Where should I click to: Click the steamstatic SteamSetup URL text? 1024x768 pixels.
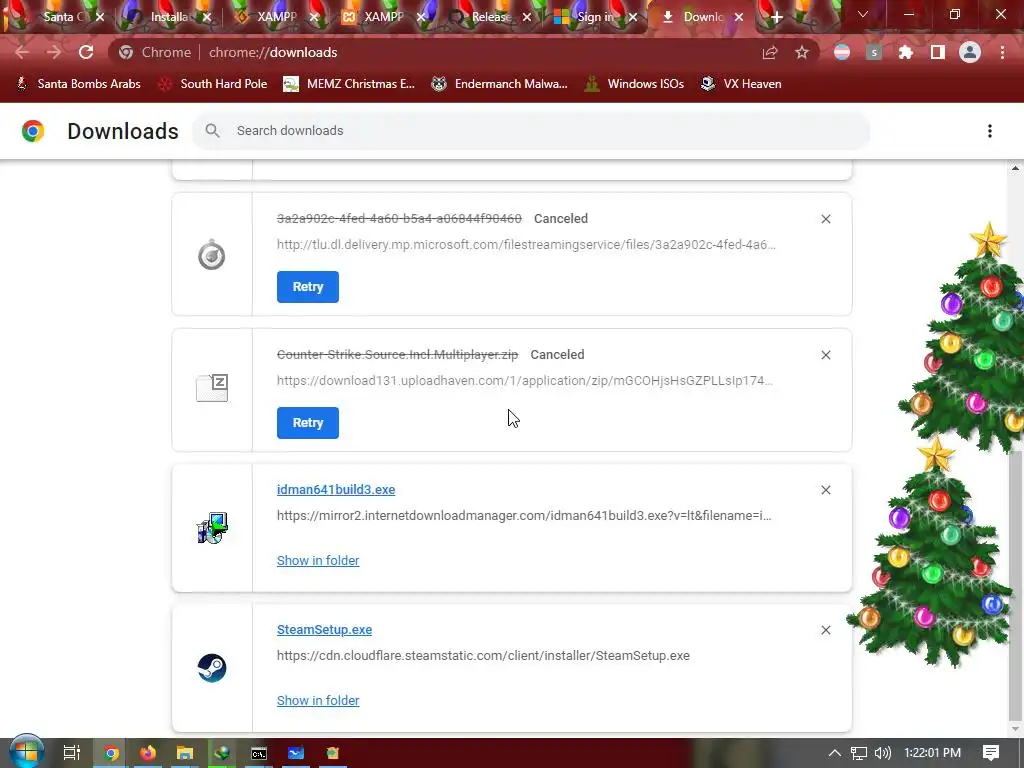coord(483,656)
